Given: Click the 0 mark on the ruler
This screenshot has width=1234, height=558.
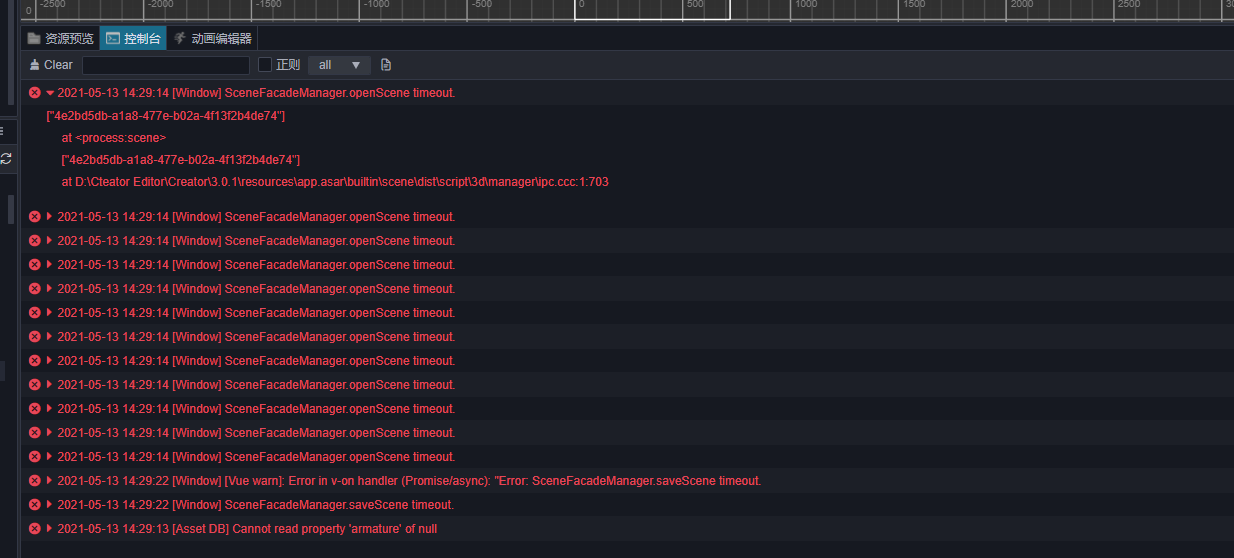Looking at the screenshot, I should (x=581, y=5).
